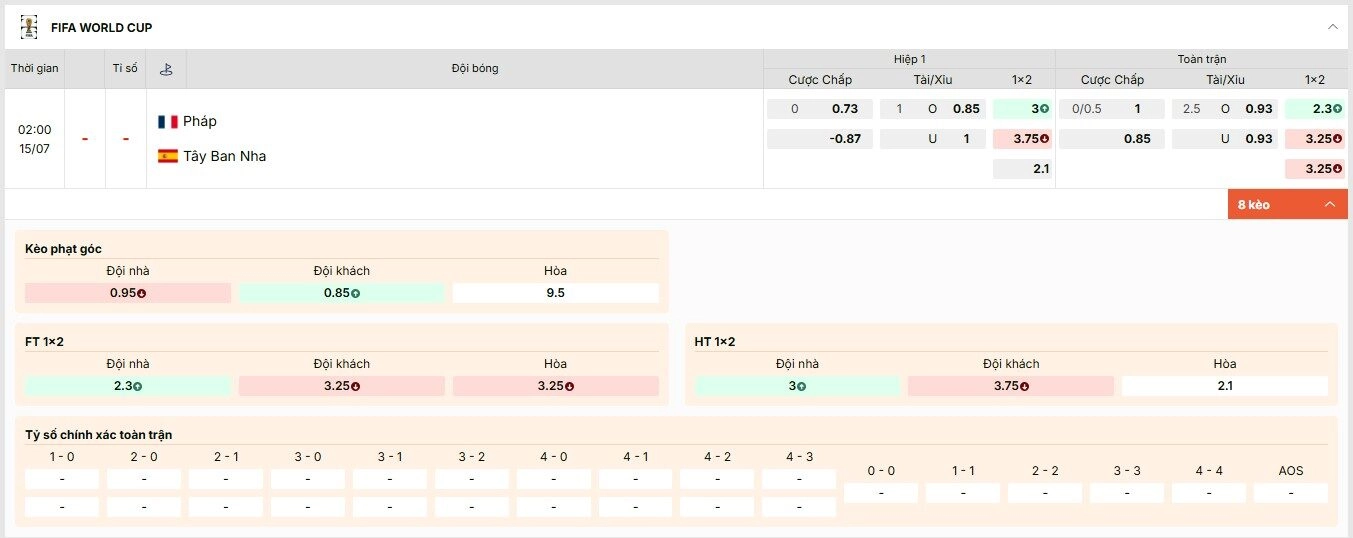
Task: Pick HT 1×2 Hòa odds 2.1
Action: (x=1225, y=386)
